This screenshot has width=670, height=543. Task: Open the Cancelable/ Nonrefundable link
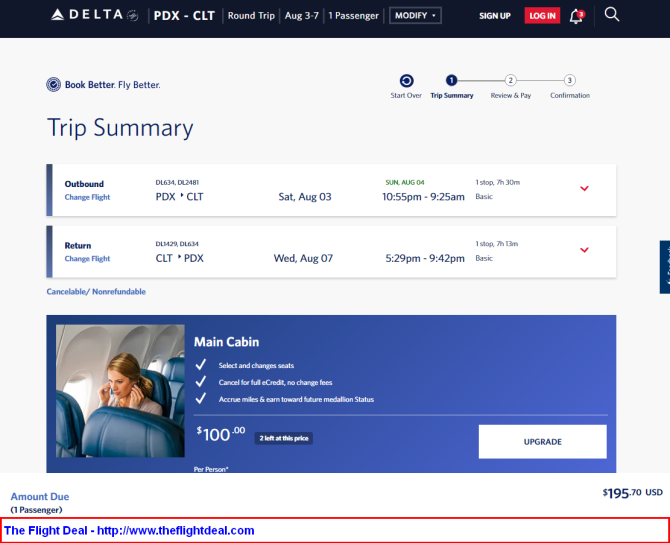(96, 291)
